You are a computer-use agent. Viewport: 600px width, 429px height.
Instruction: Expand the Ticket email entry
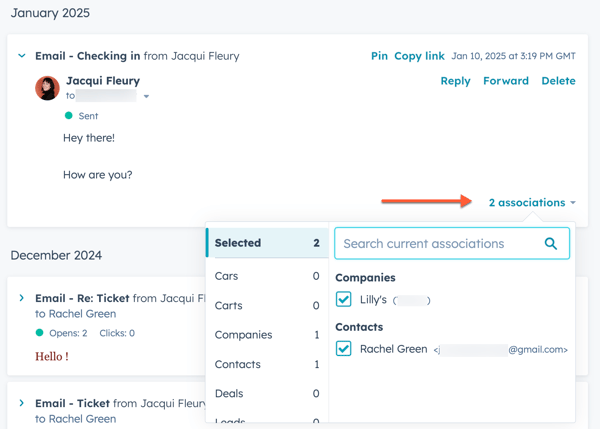pos(22,404)
